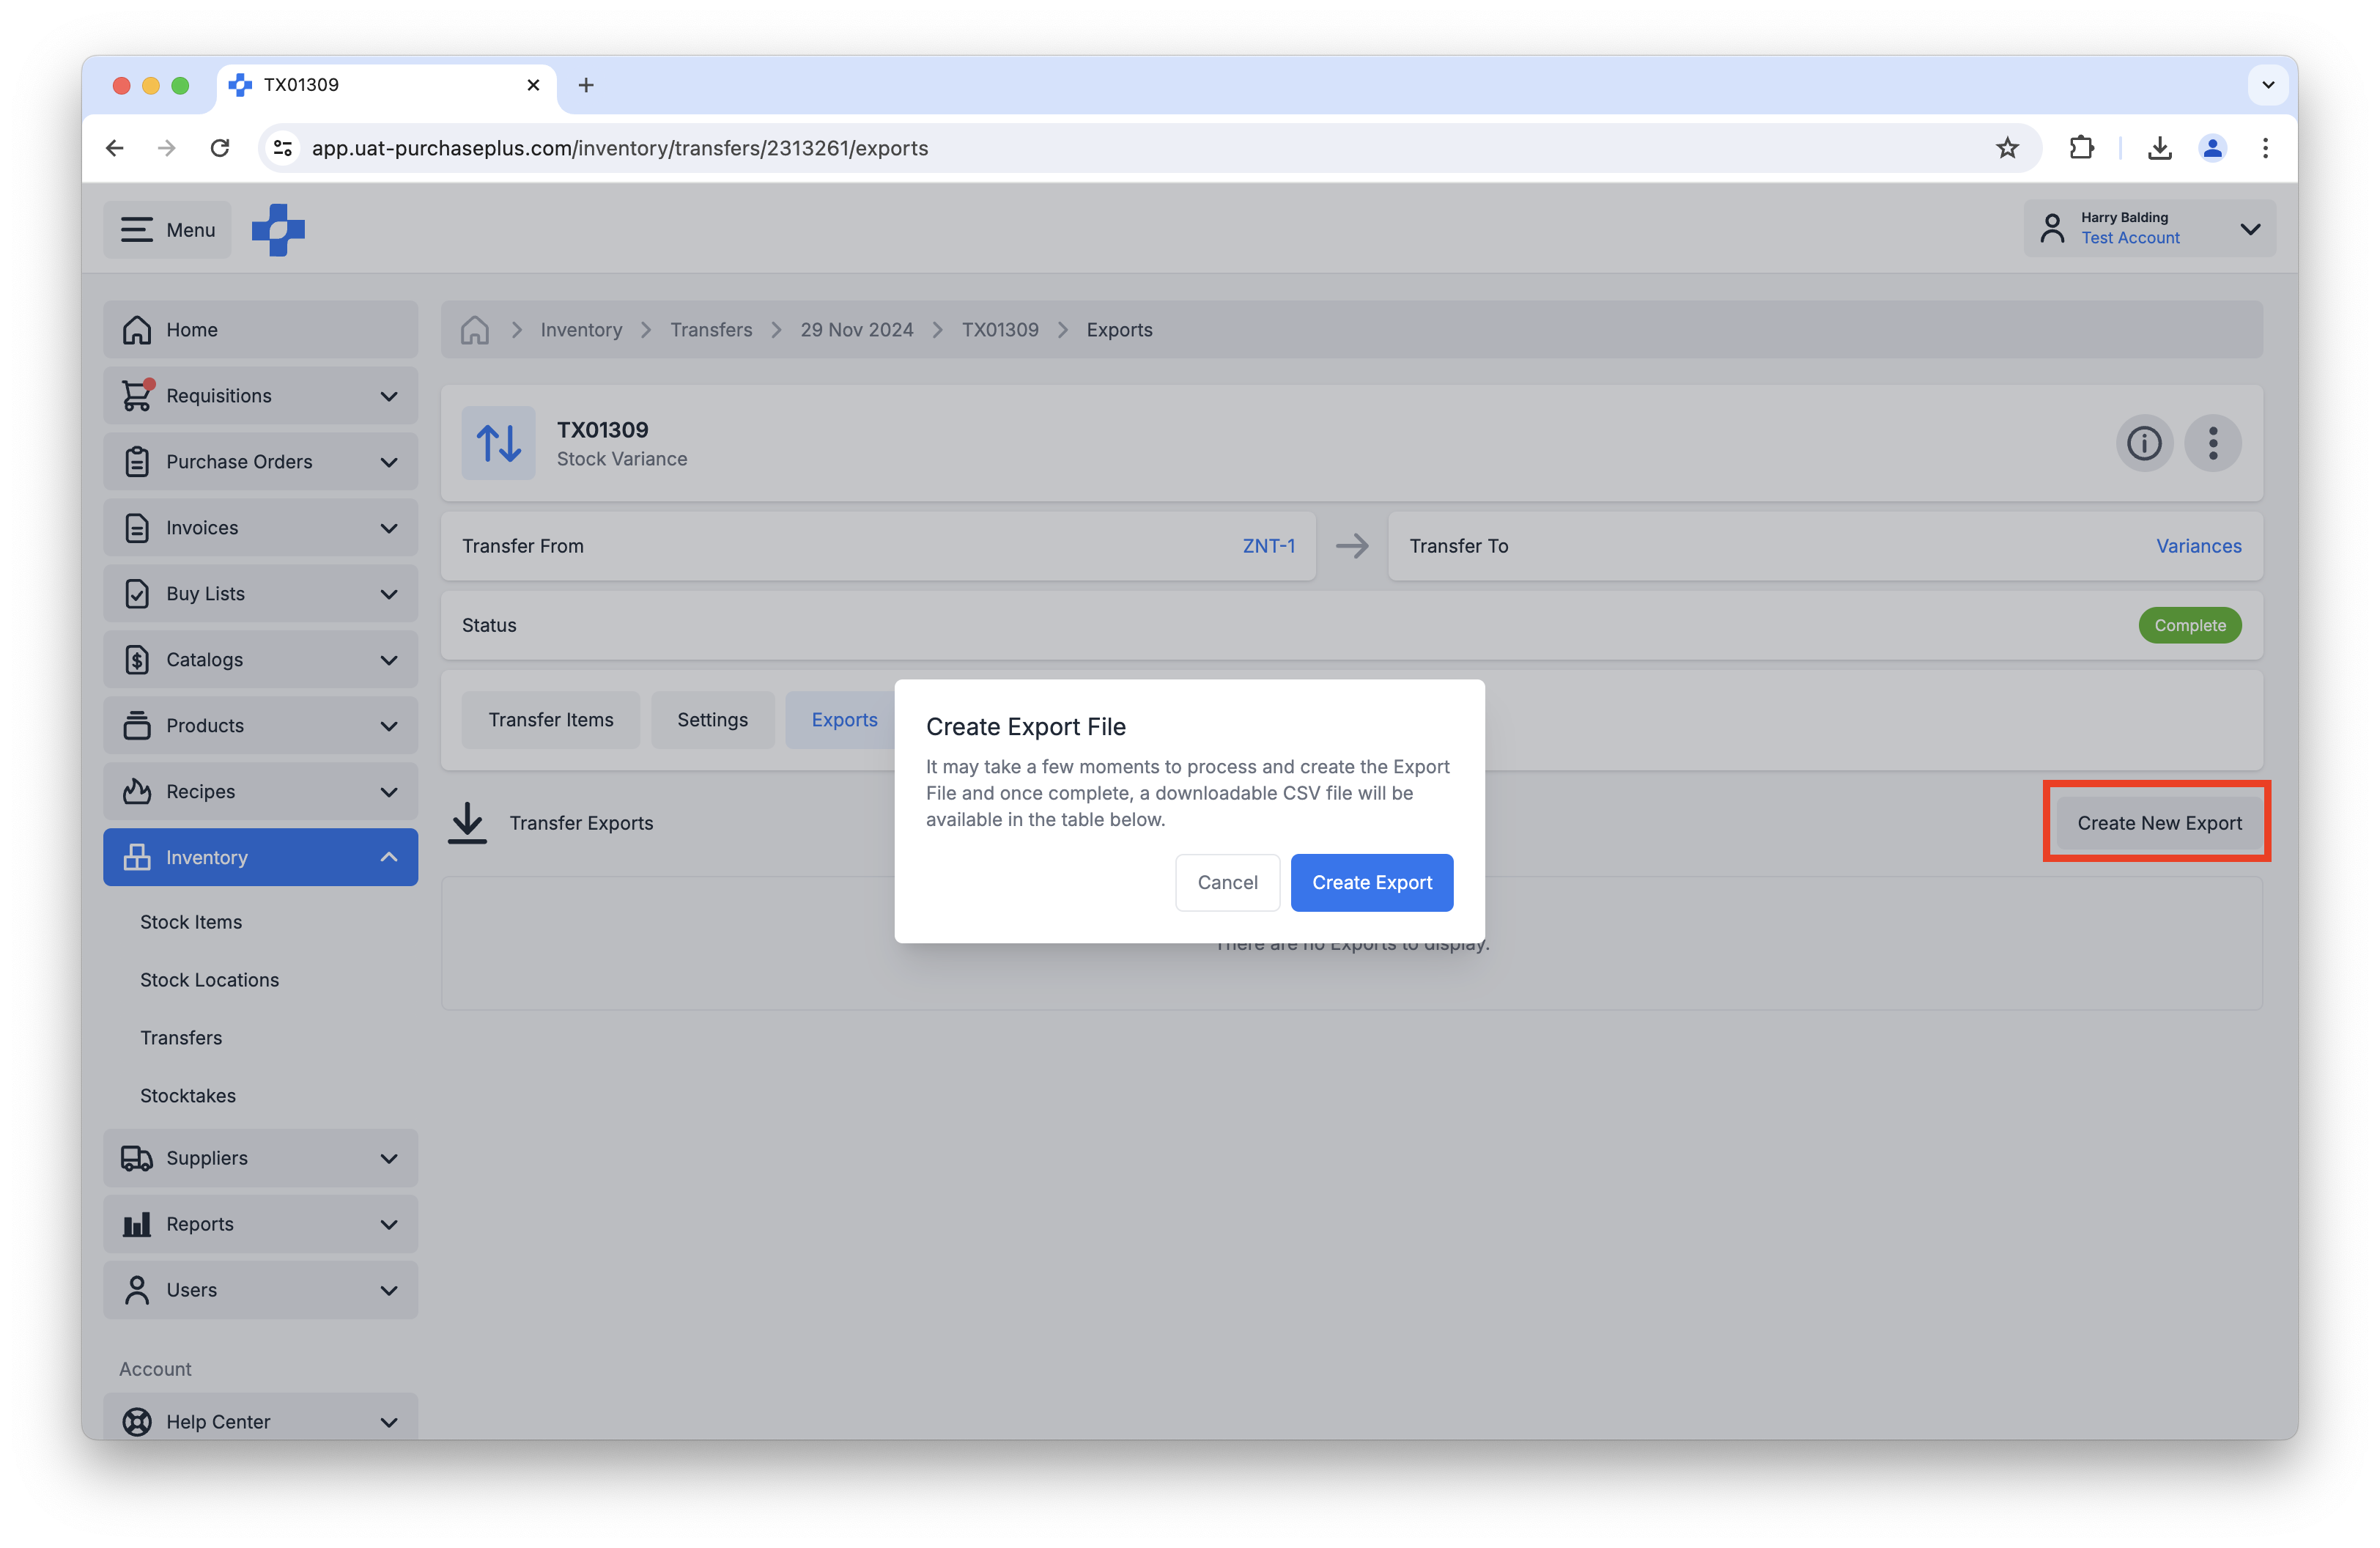Open the transfer three-dot options menu
2380x1548 pixels.
pyautogui.click(x=2212, y=443)
